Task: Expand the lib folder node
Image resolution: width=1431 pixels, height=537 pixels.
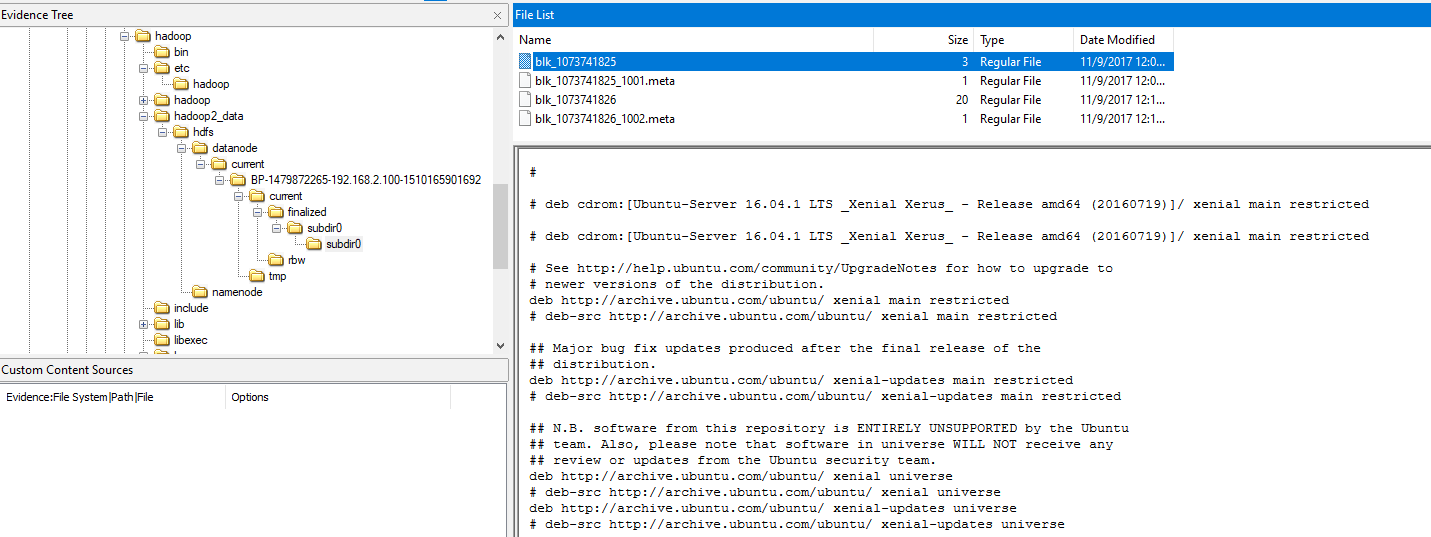Action: [144, 324]
